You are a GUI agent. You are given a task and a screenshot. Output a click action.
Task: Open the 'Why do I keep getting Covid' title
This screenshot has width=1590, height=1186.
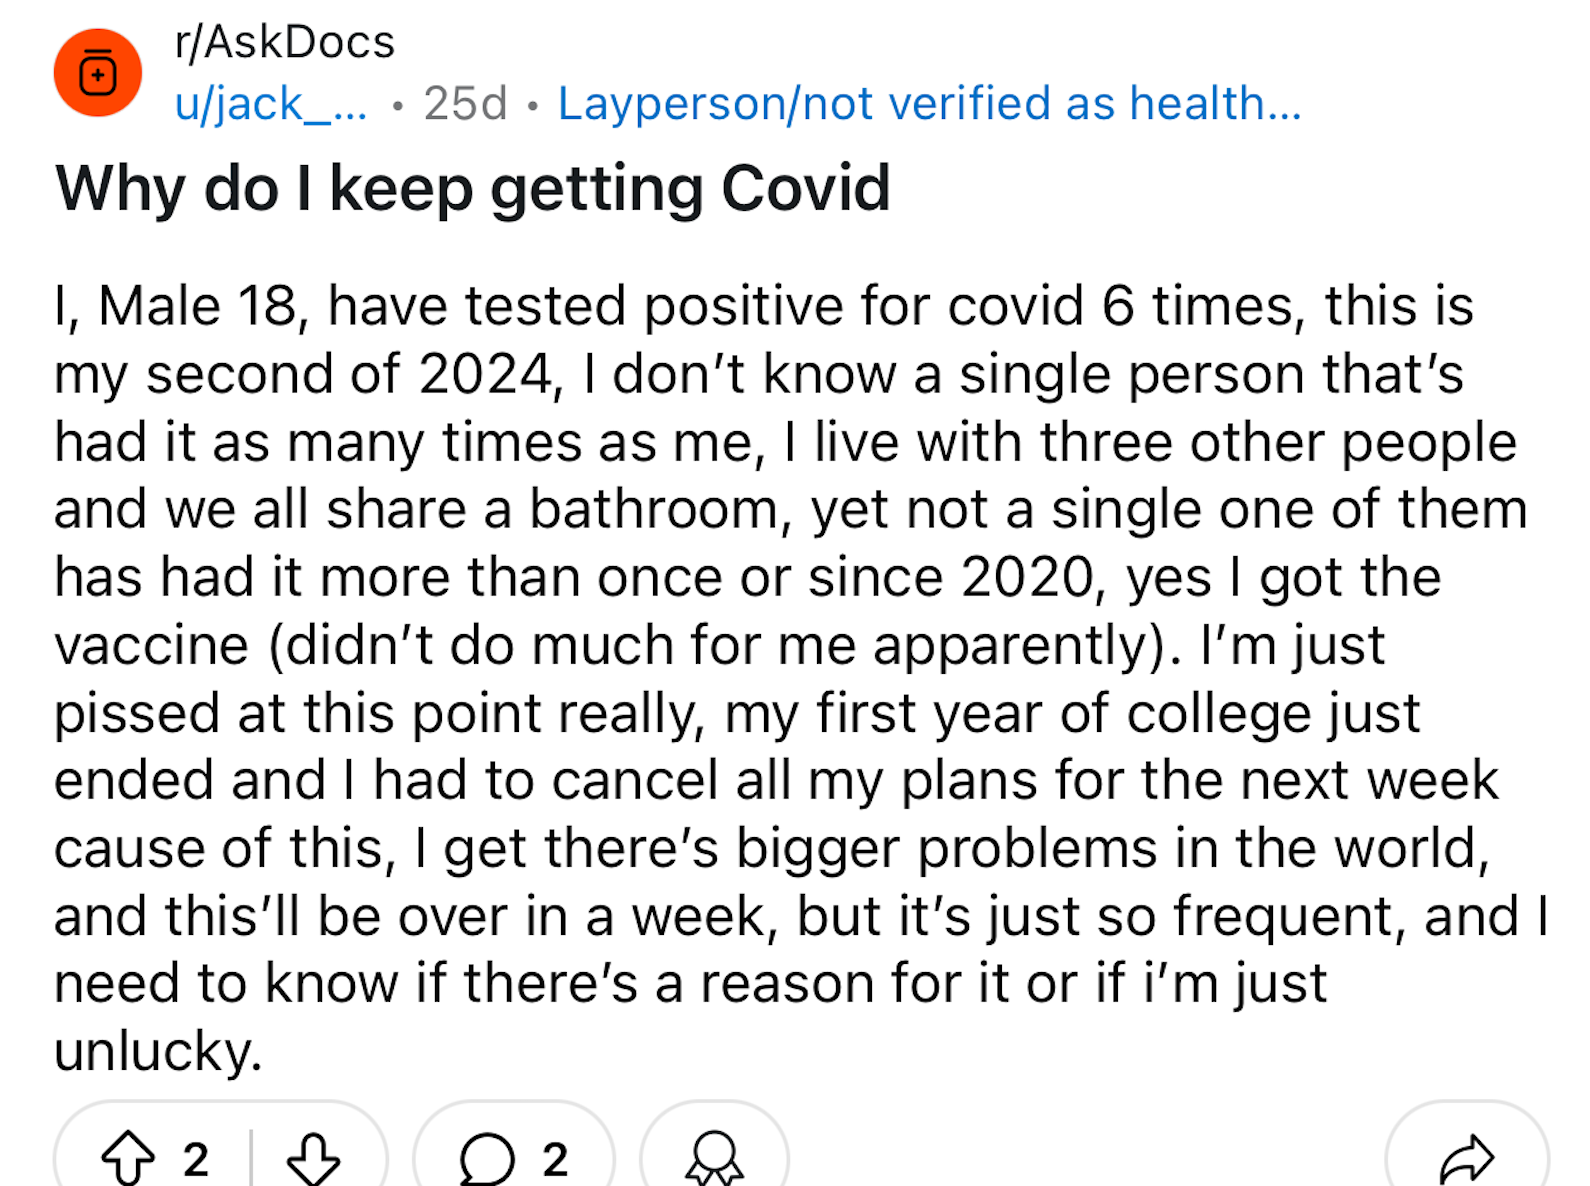pos(473,188)
